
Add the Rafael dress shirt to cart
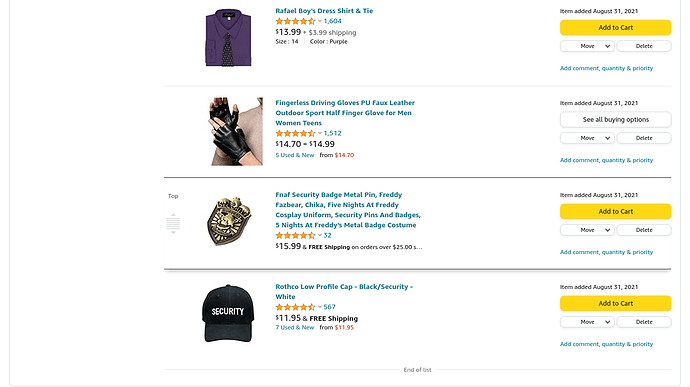615,28
